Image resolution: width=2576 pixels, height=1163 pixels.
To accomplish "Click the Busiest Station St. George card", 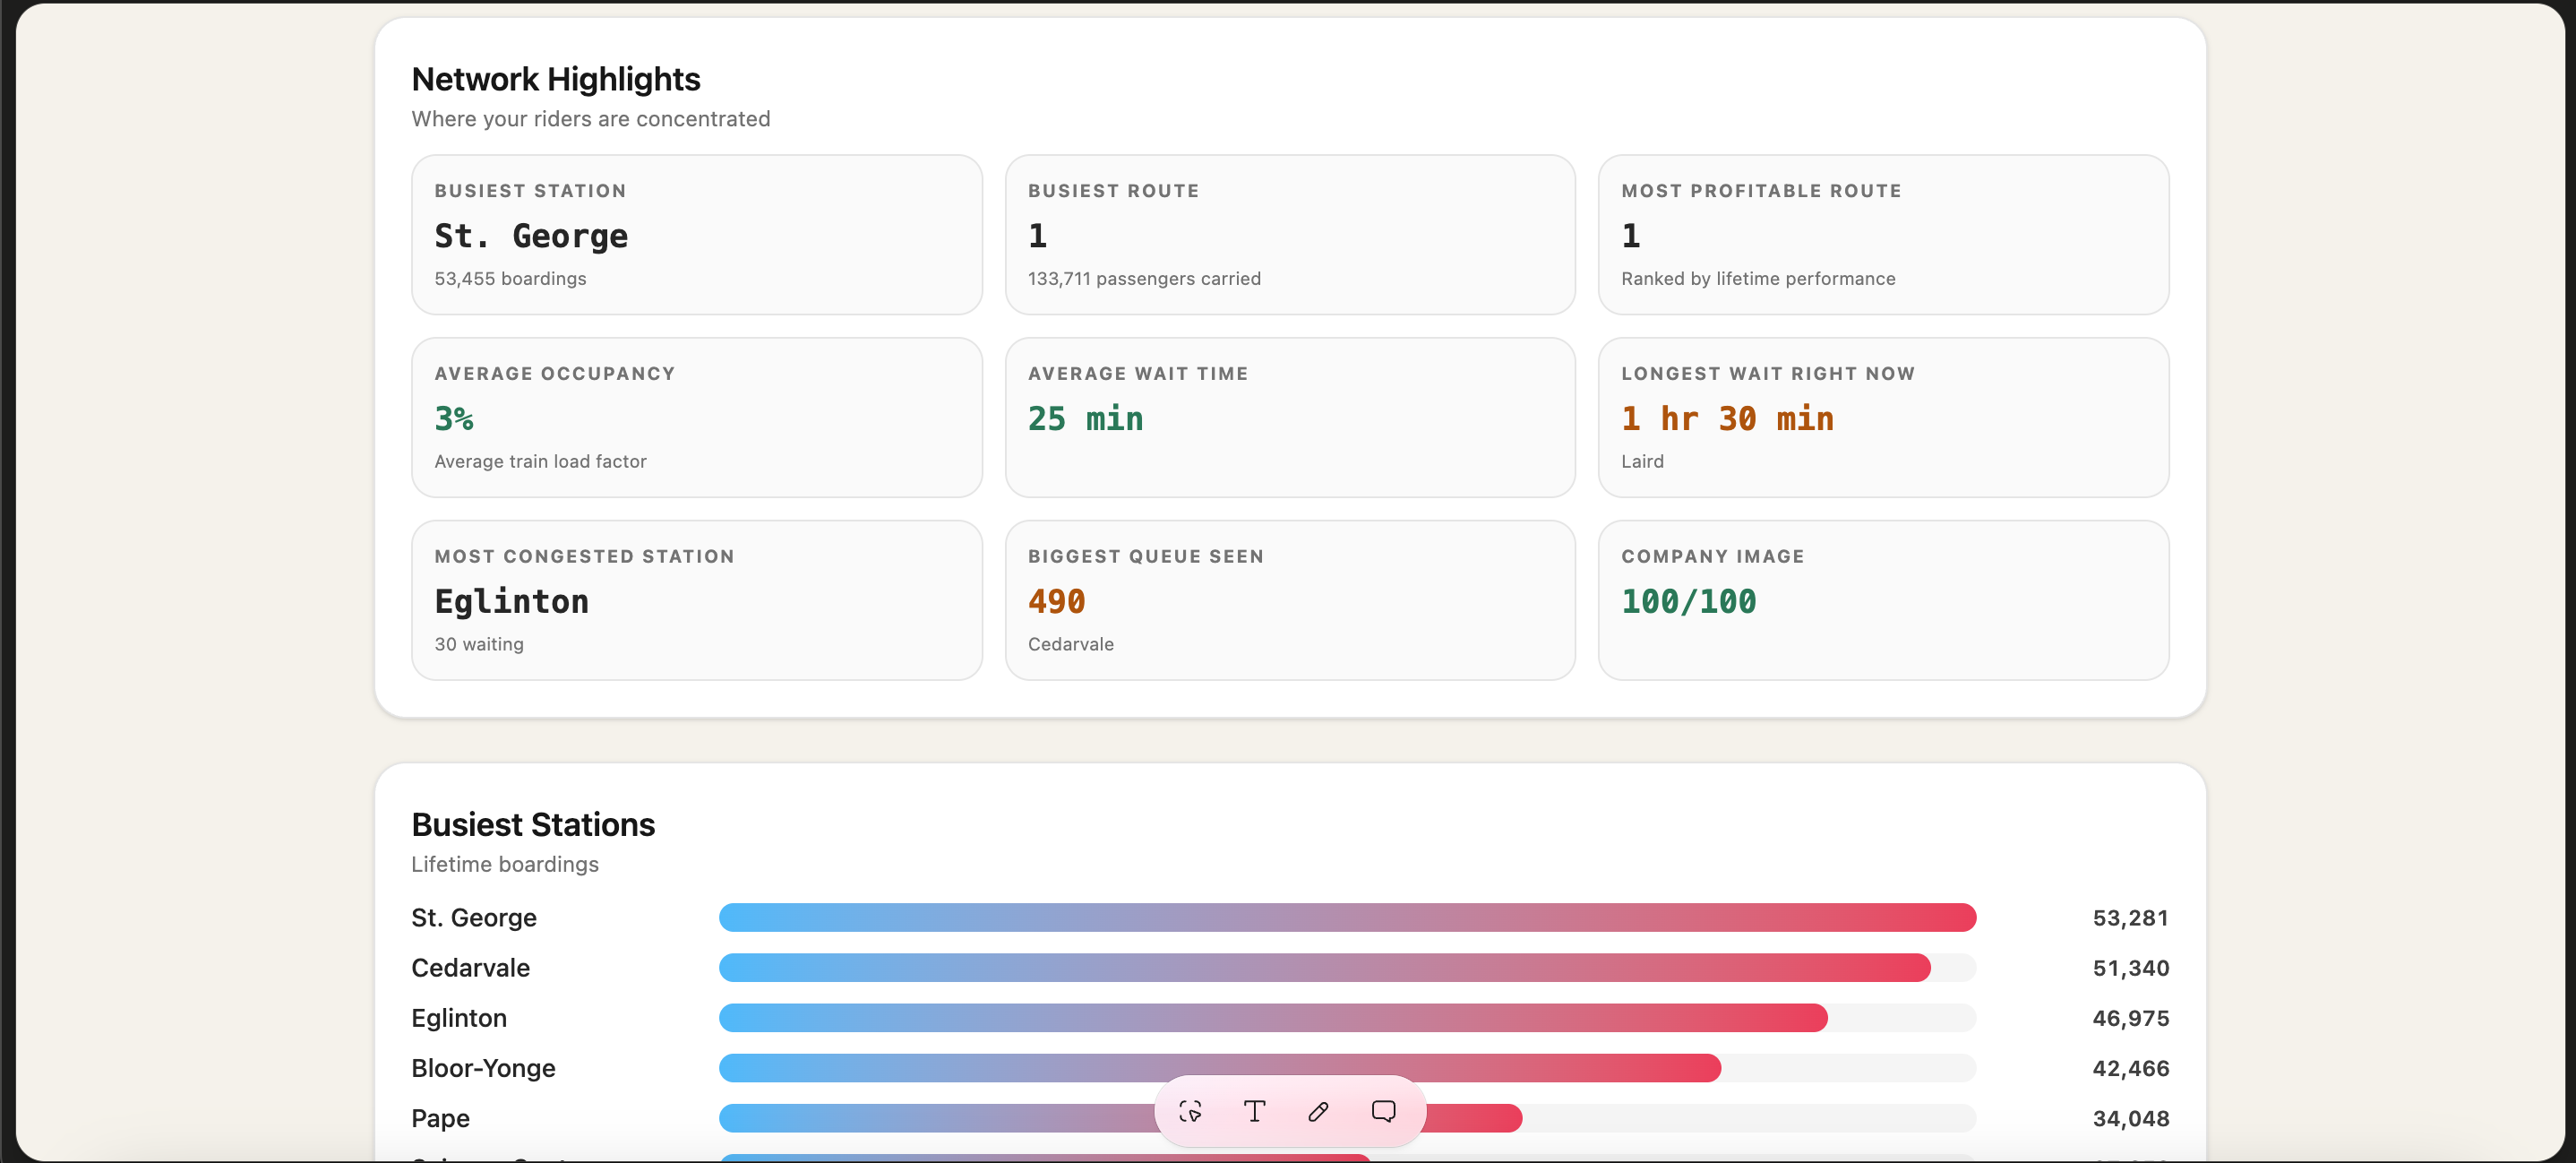I will 697,234.
